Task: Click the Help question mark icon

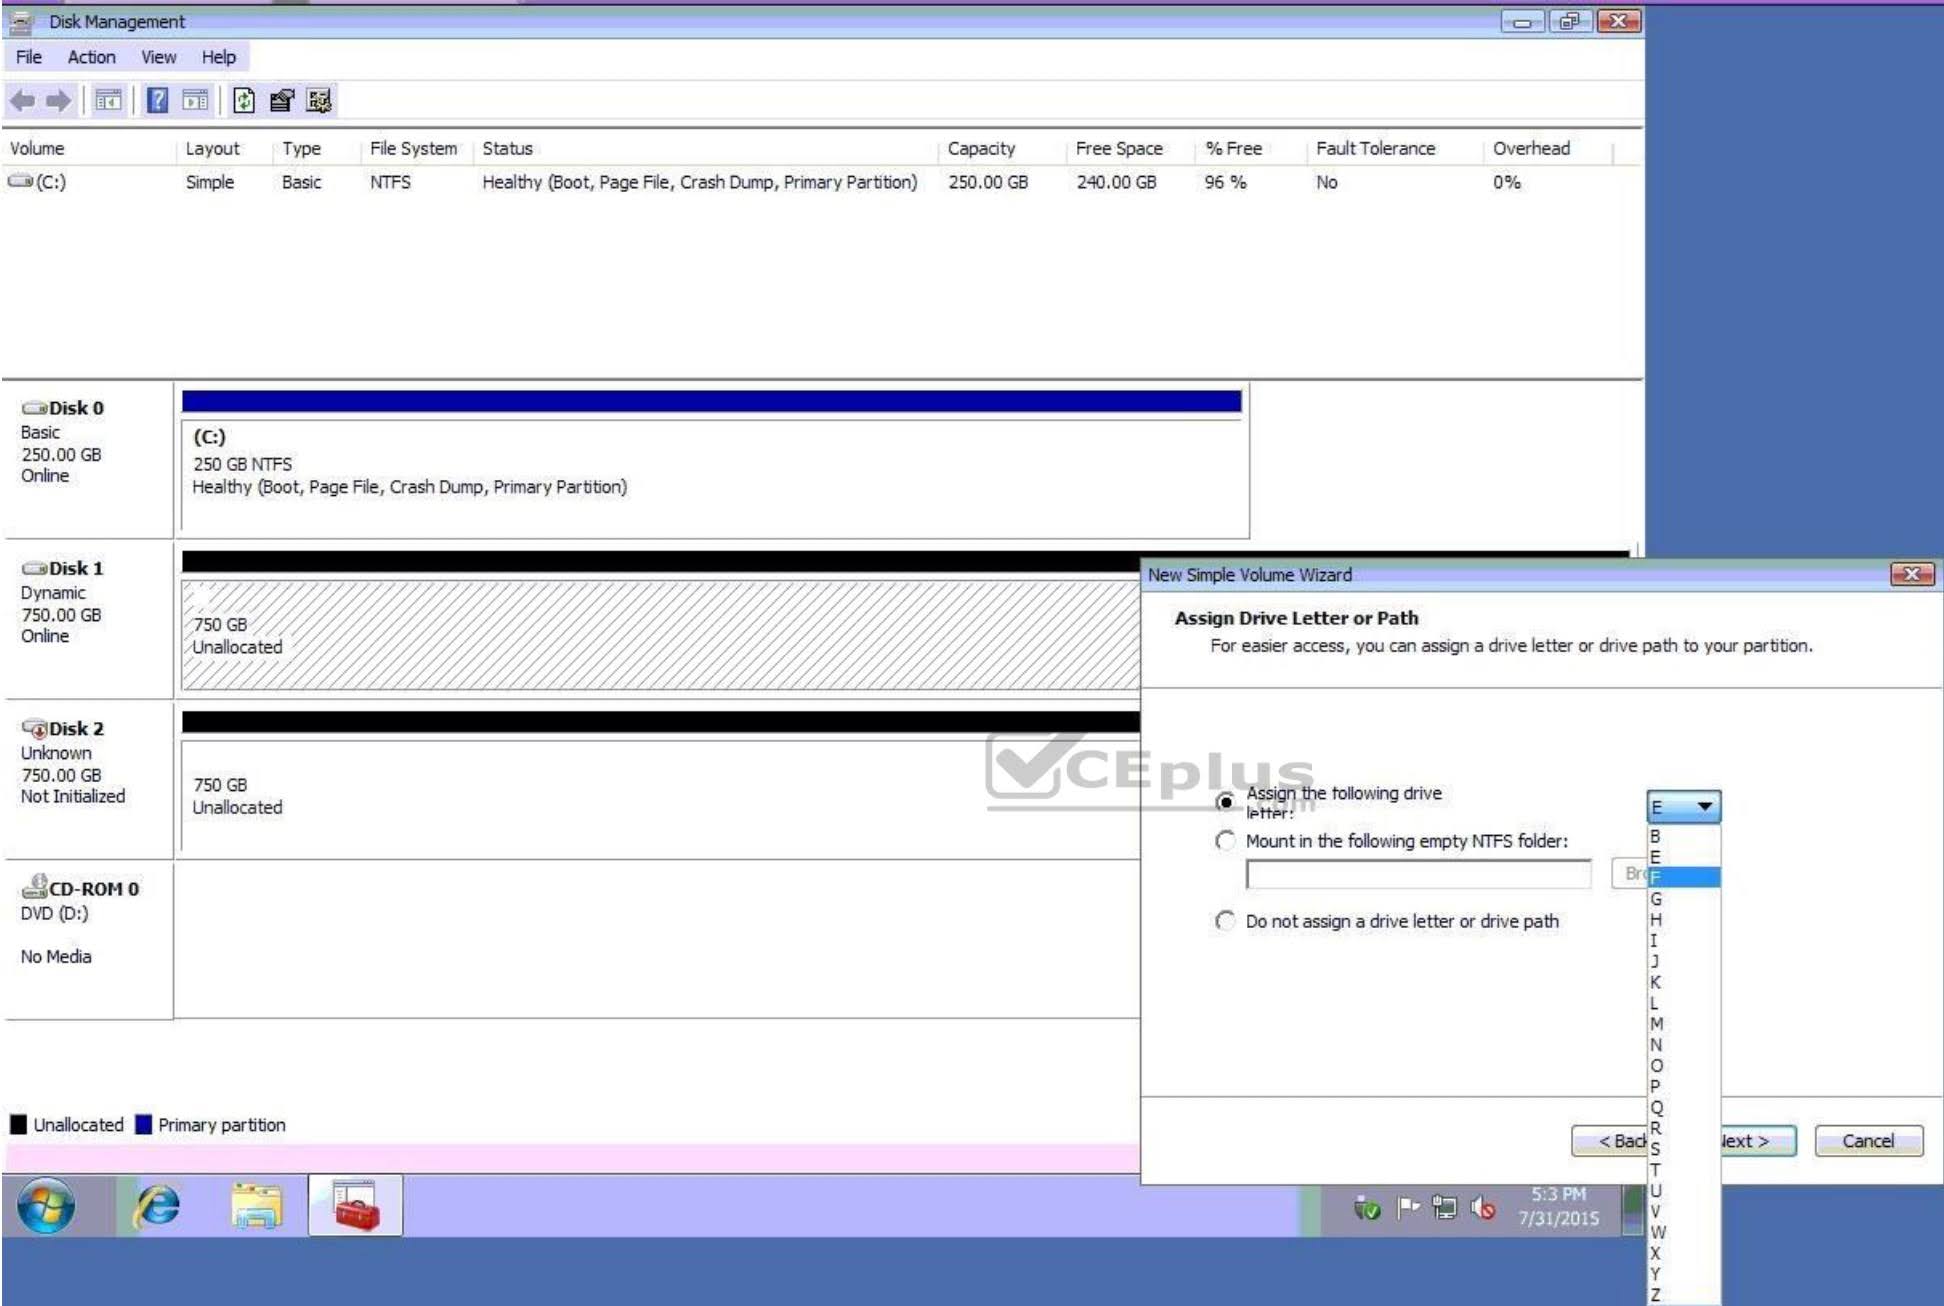Action: pyautogui.click(x=157, y=100)
